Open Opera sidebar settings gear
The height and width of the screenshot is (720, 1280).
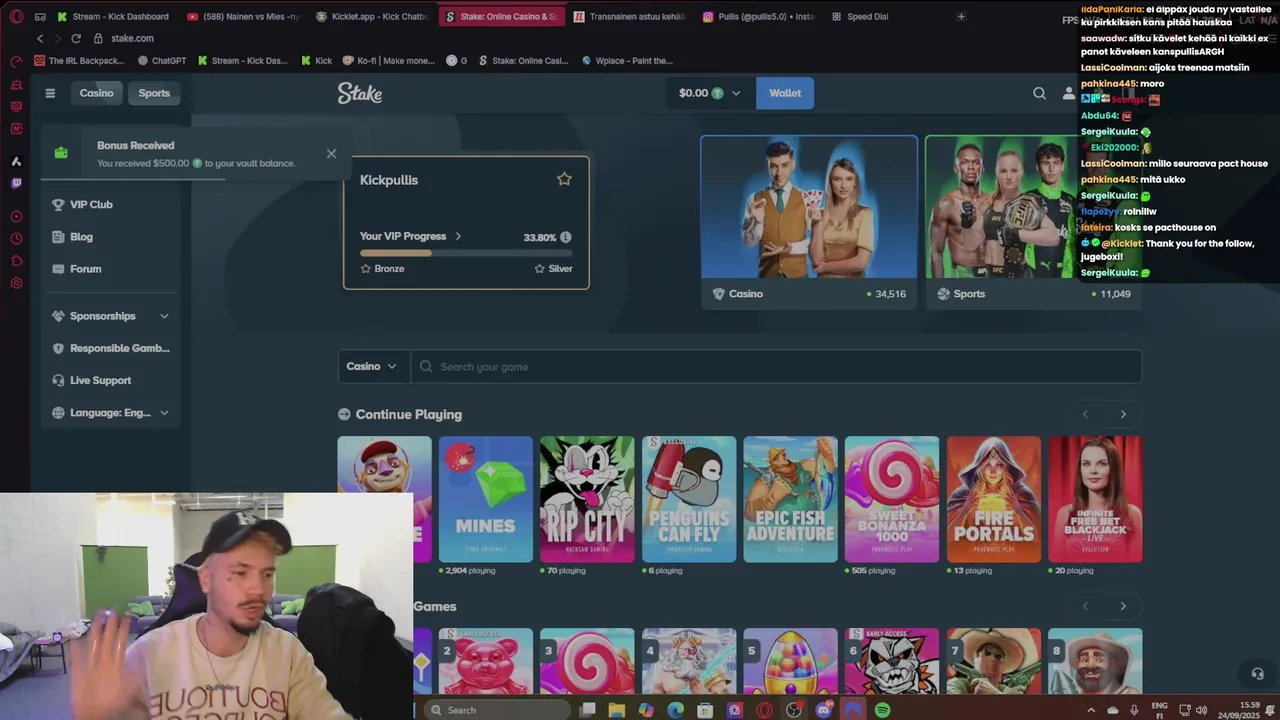(x=16, y=283)
